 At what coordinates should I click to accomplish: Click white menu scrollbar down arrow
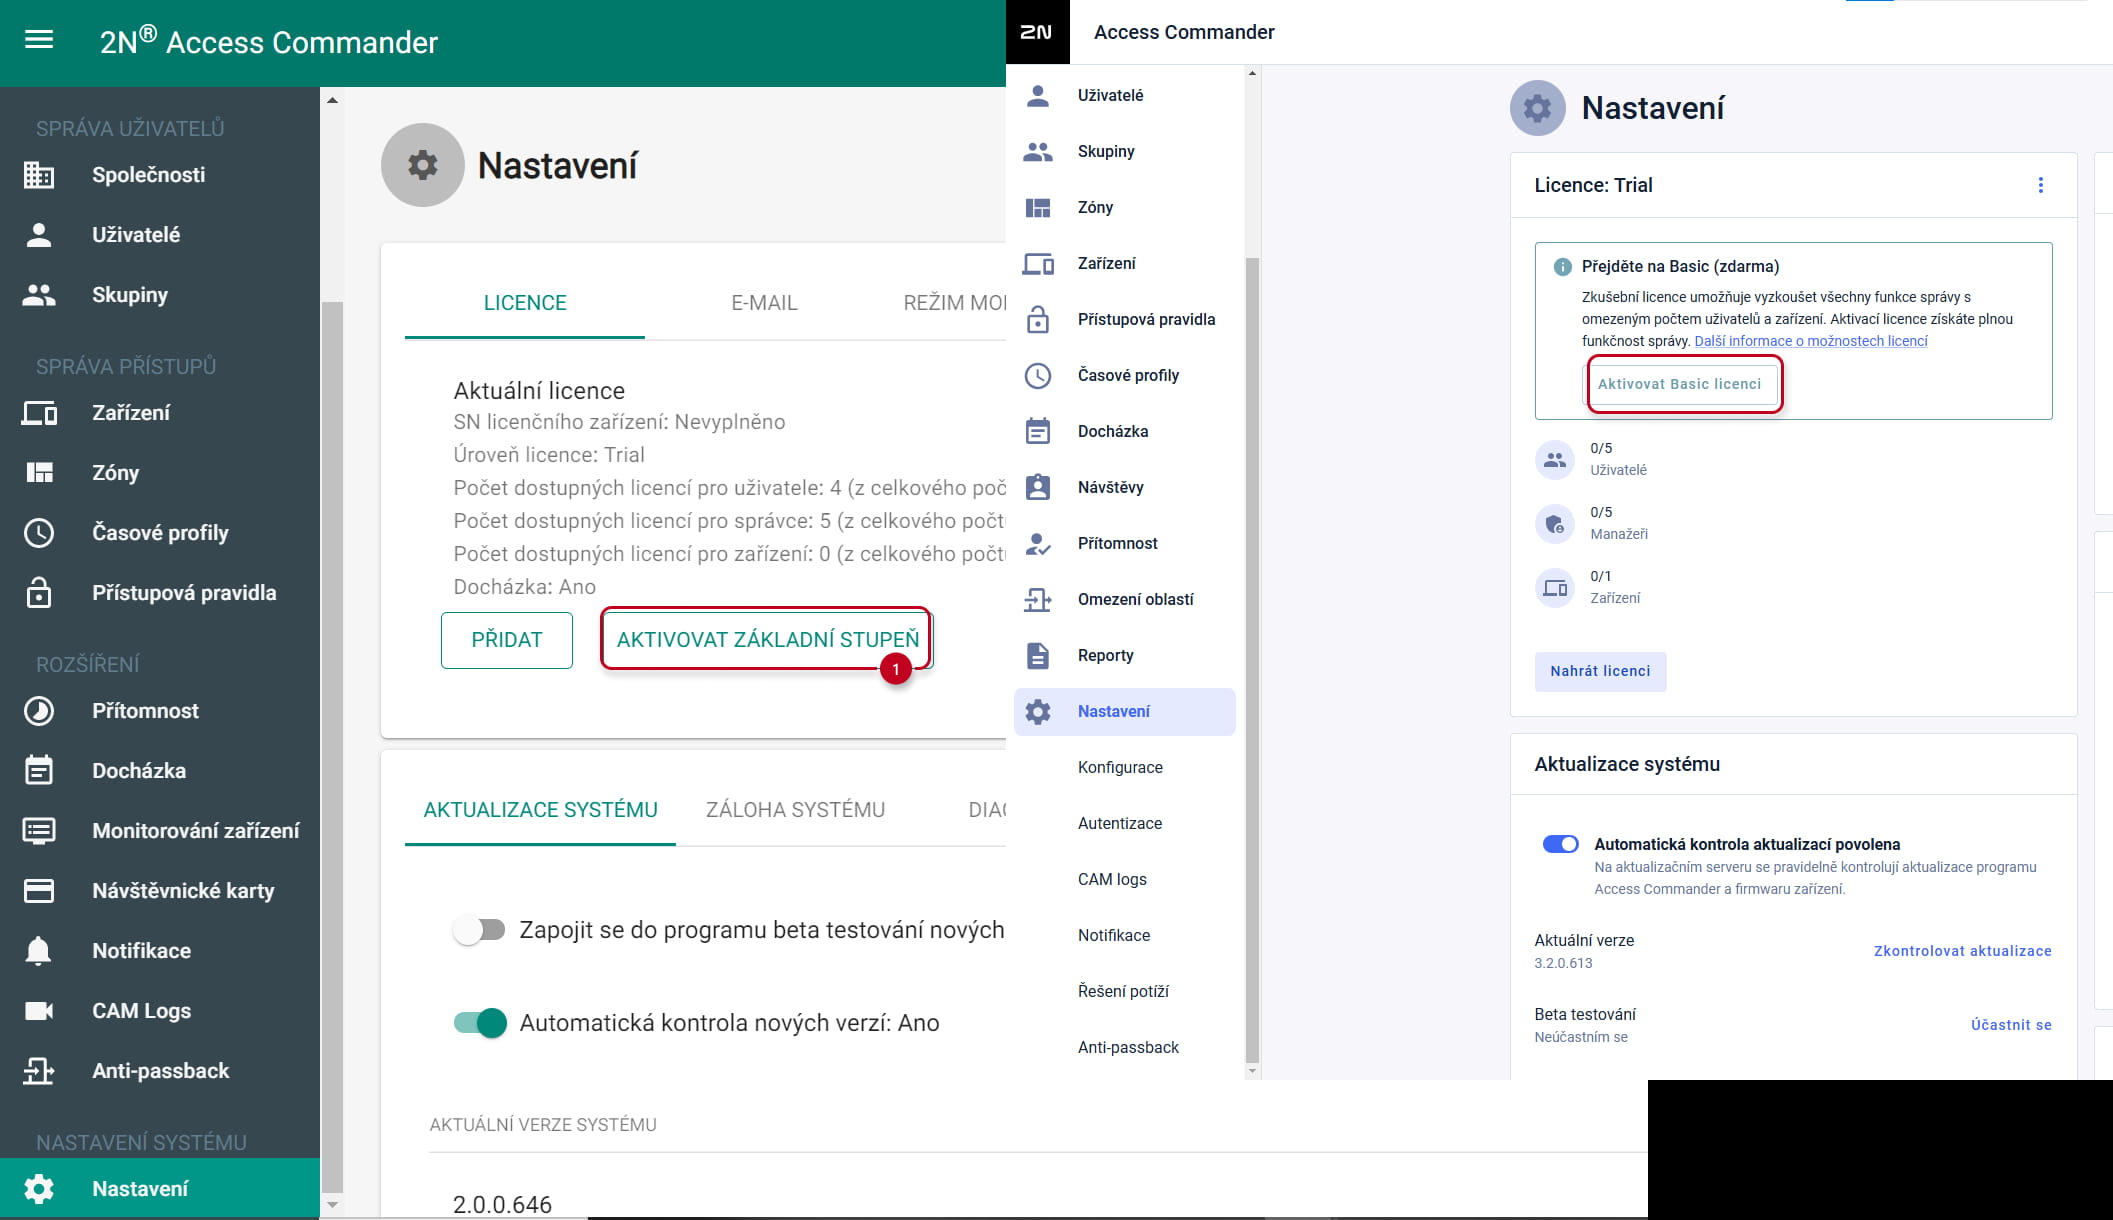(1252, 1071)
